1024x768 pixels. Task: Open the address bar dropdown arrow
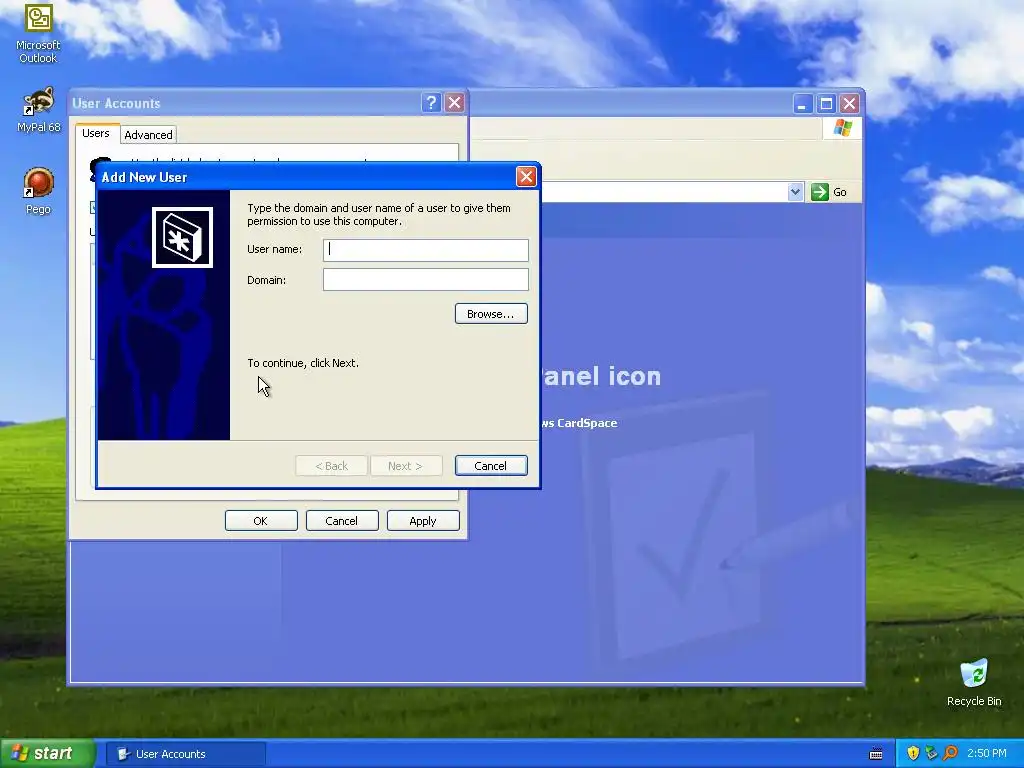coord(795,192)
